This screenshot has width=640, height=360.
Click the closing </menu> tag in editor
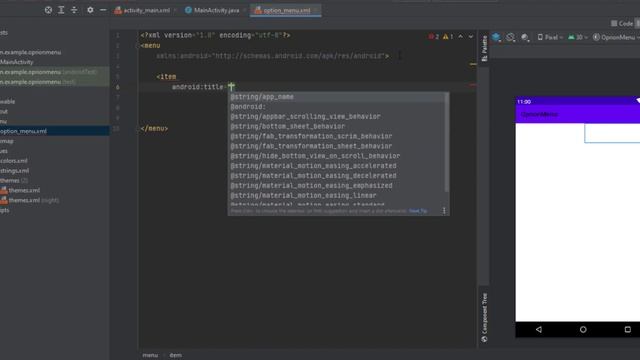[154, 128]
